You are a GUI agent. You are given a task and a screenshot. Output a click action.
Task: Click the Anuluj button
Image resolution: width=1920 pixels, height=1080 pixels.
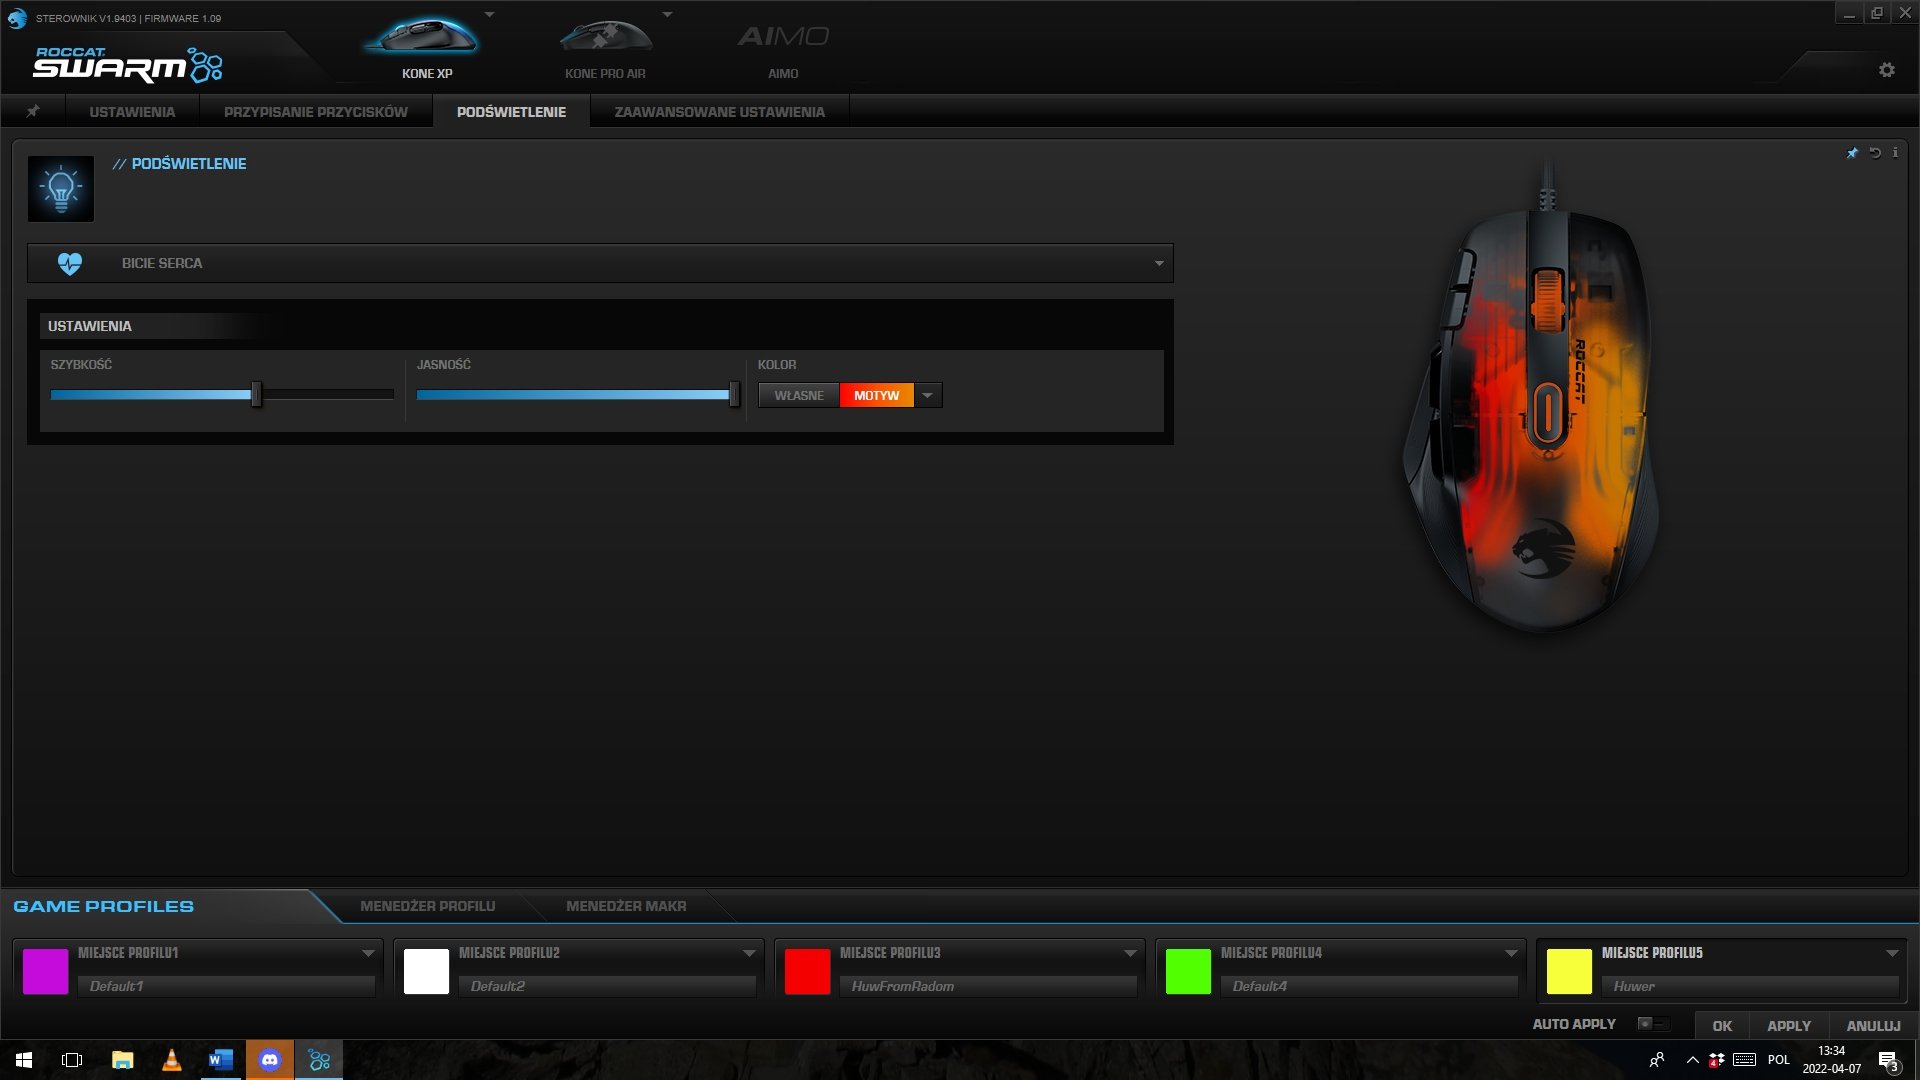pyautogui.click(x=1873, y=1026)
